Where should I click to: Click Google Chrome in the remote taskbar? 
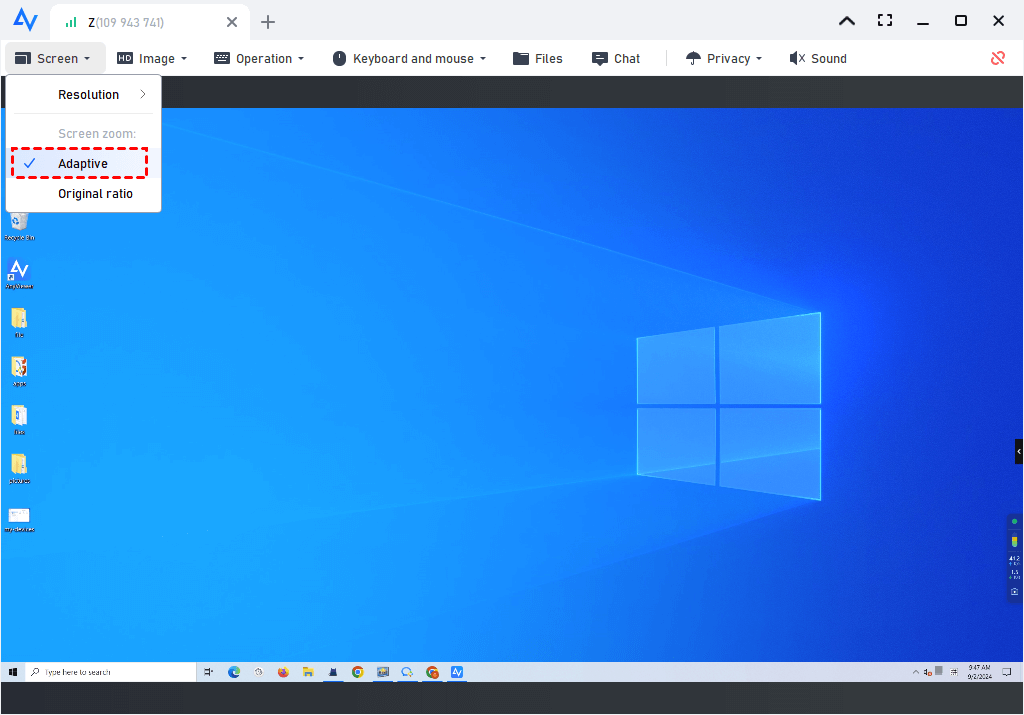click(x=357, y=672)
